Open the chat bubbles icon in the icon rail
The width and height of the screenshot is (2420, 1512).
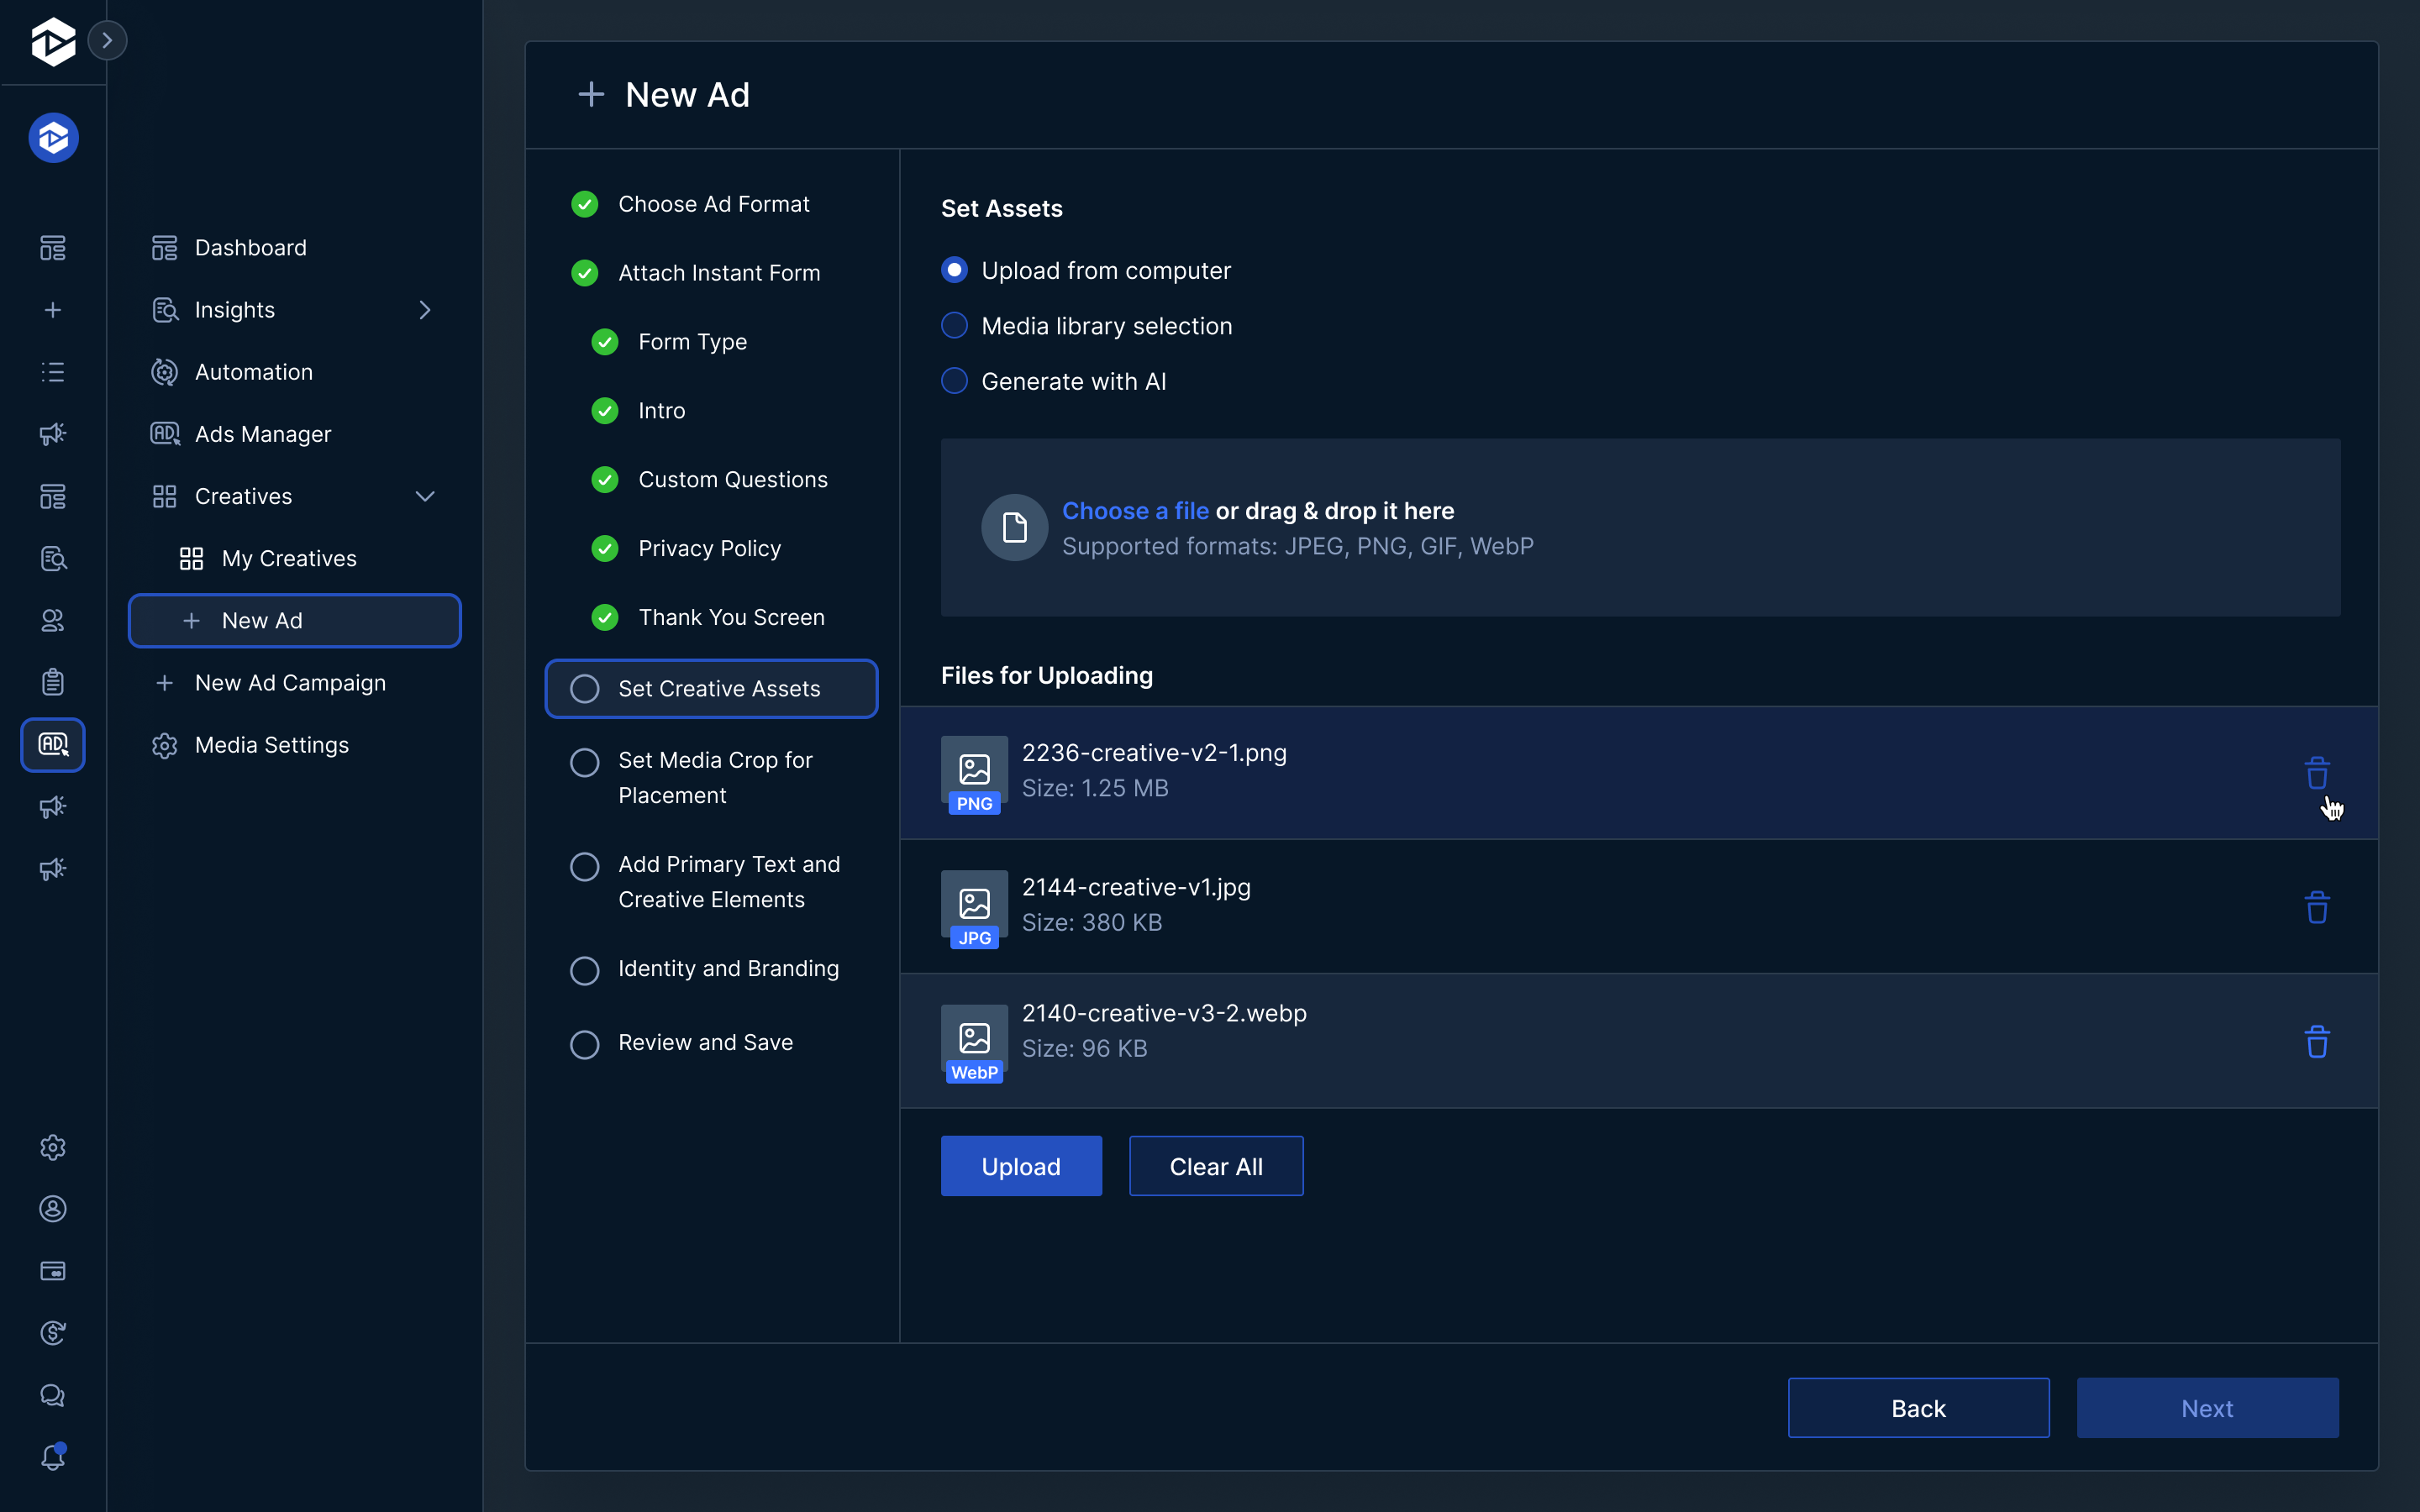point(53,1395)
